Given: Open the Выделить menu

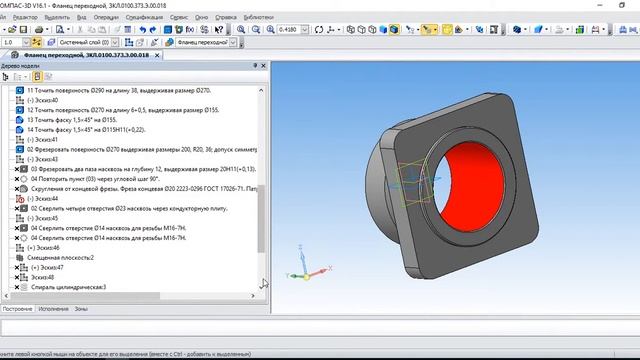Looking at the screenshot, I should pyautogui.click(x=57, y=17).
